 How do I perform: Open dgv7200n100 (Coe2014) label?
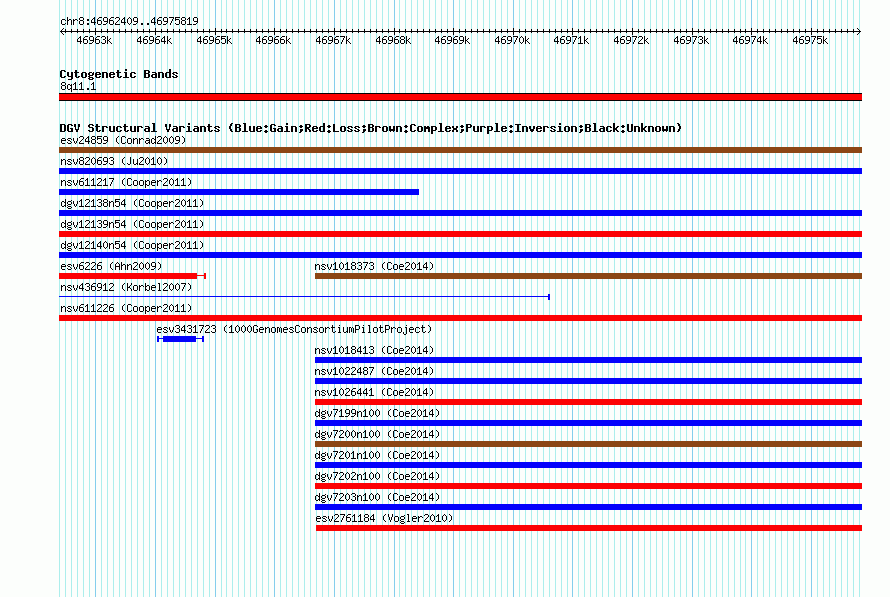(377, 434)
